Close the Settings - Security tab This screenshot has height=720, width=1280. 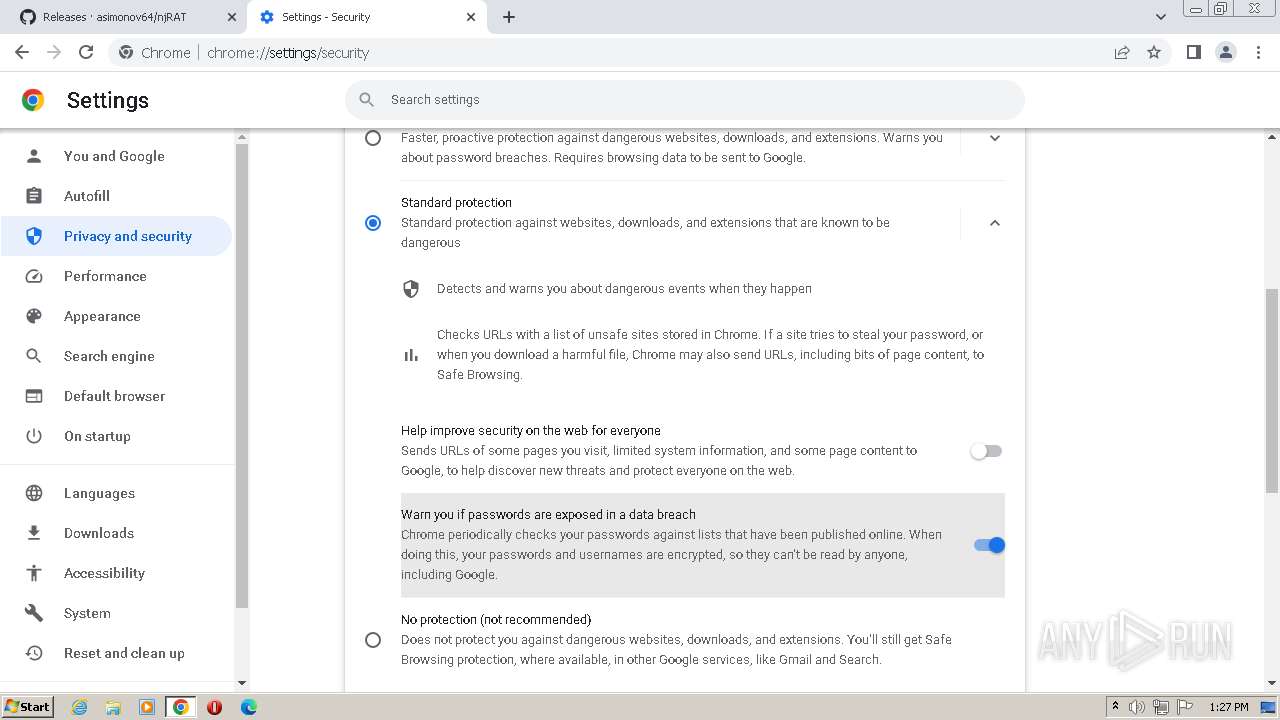(x=471, y=17)
